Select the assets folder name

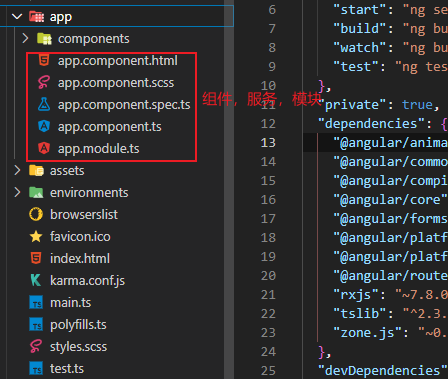67,171
